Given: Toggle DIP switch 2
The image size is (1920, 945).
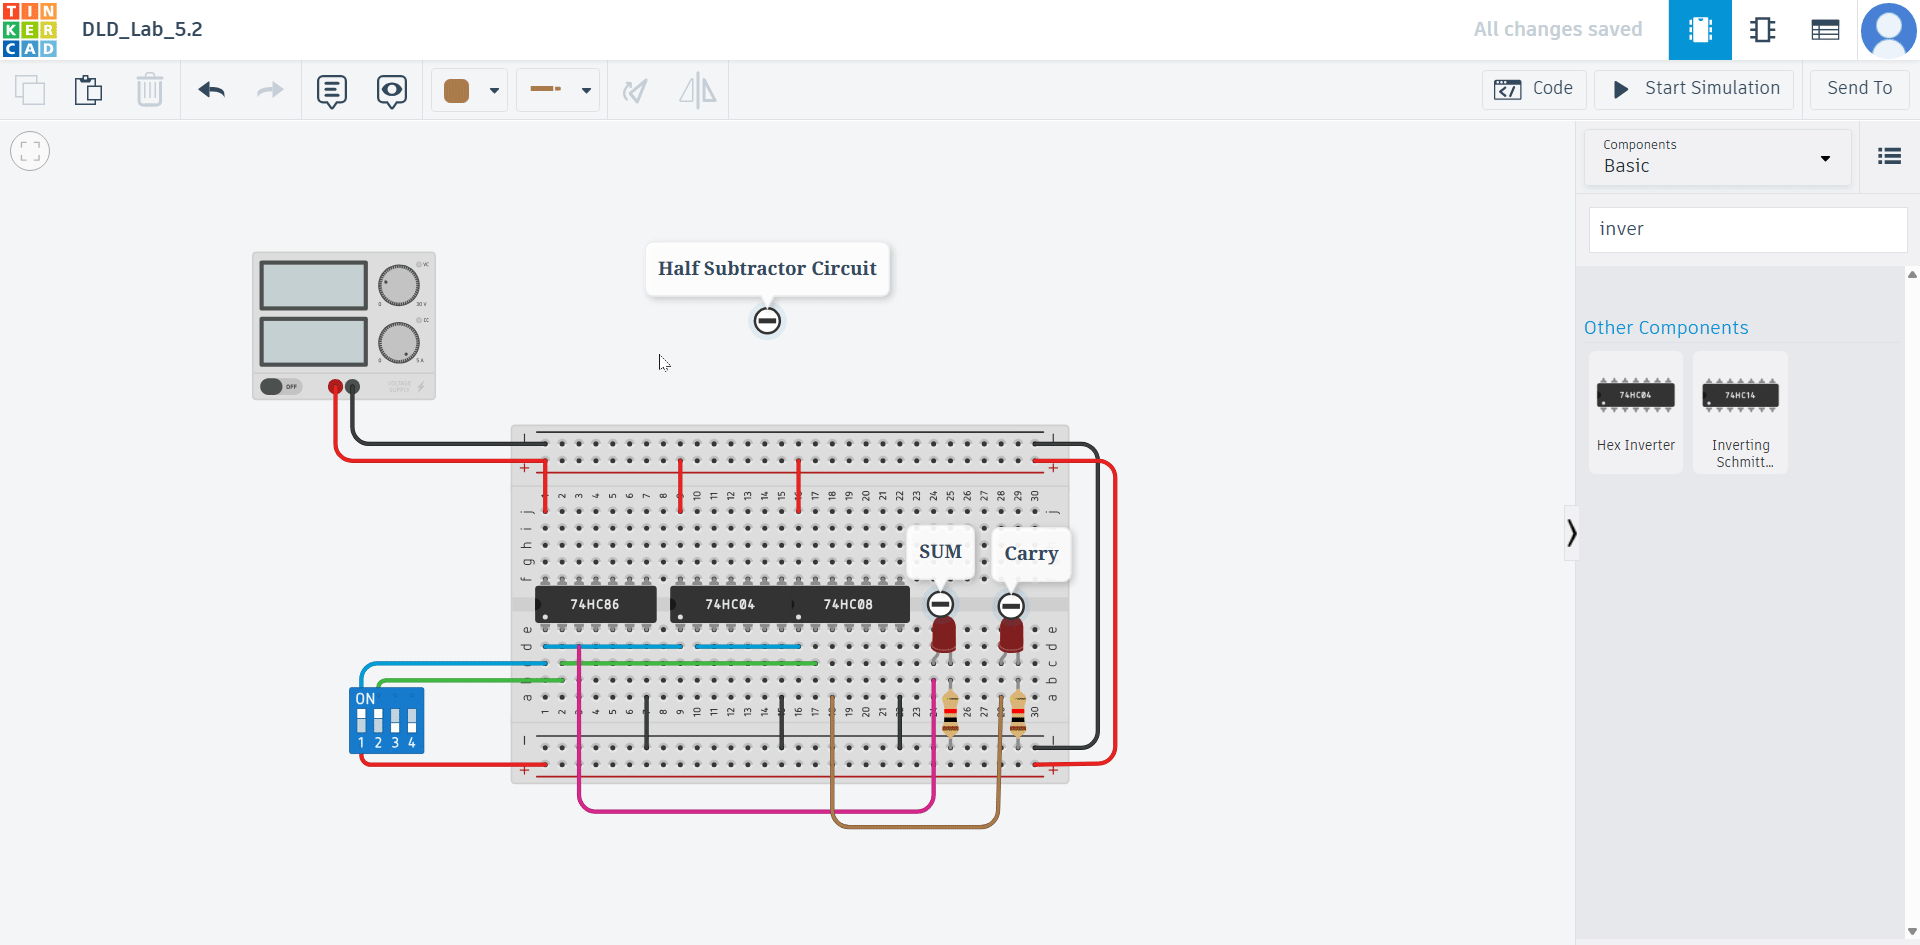Looking at the screenshot, I should point(378,720).
